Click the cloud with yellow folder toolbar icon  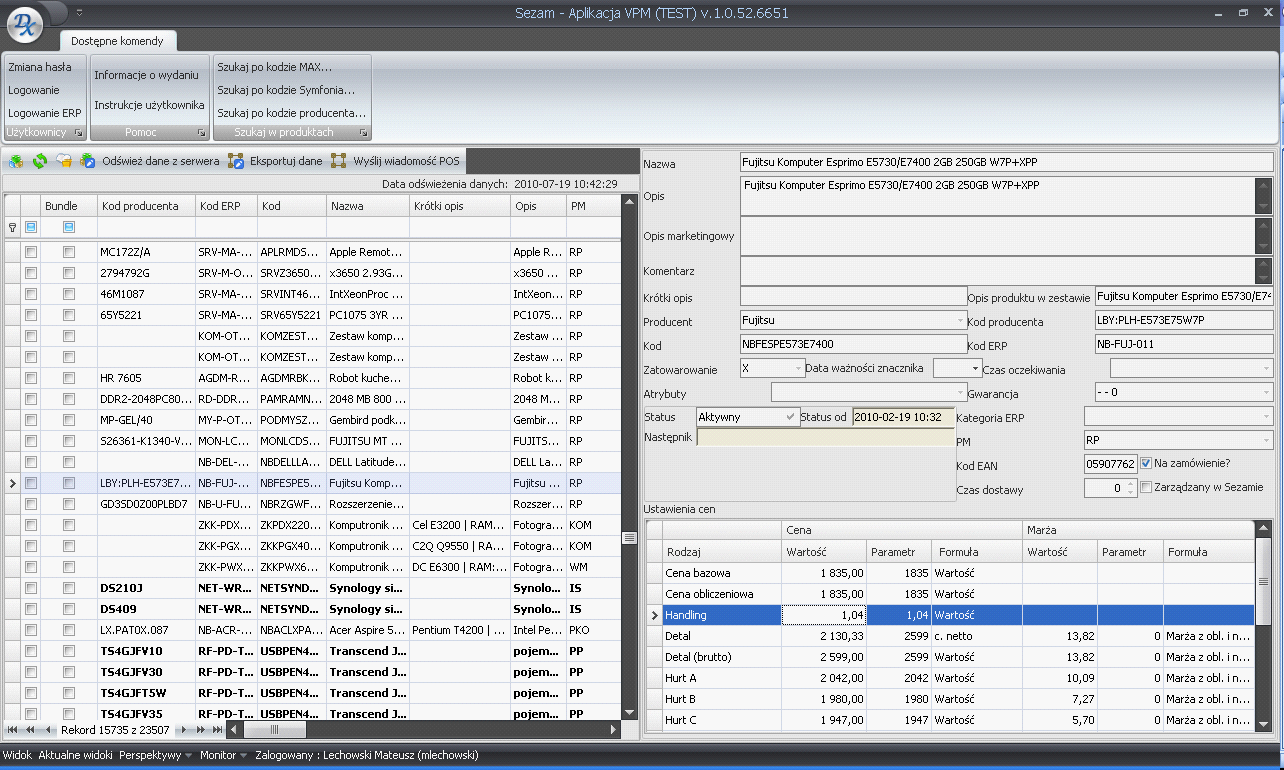(64, 161)
